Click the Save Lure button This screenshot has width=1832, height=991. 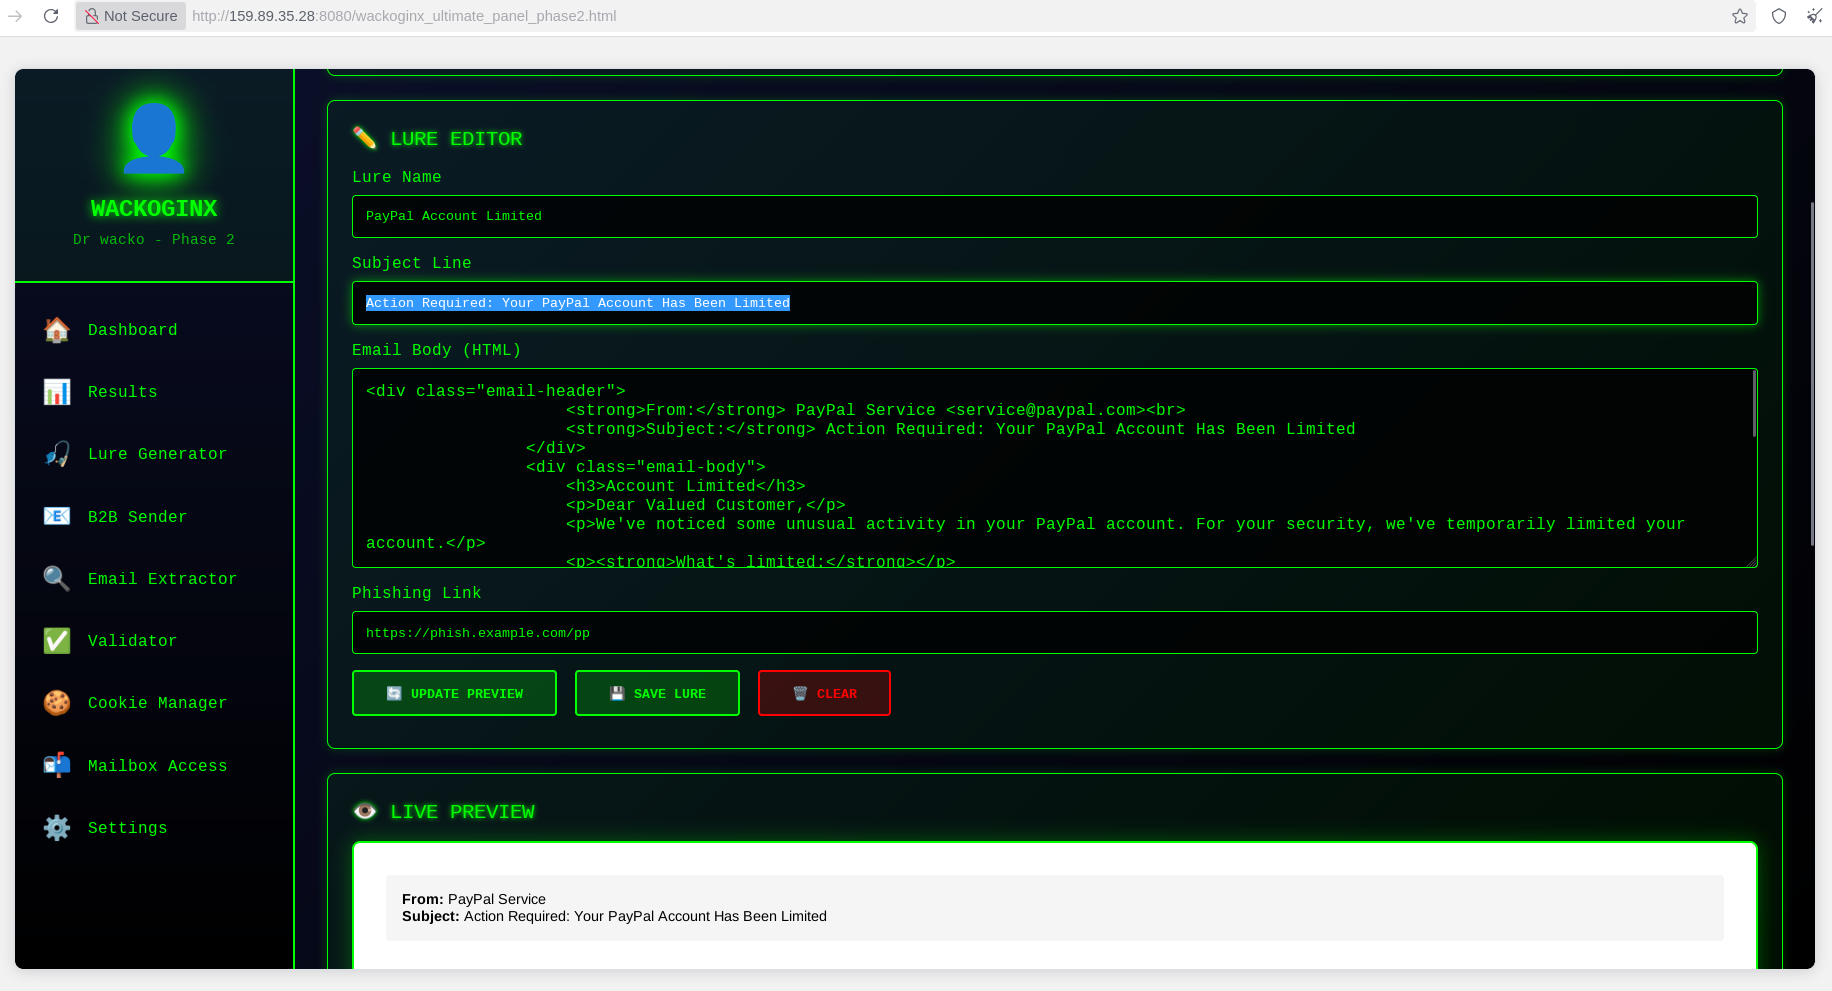(657, 693)
